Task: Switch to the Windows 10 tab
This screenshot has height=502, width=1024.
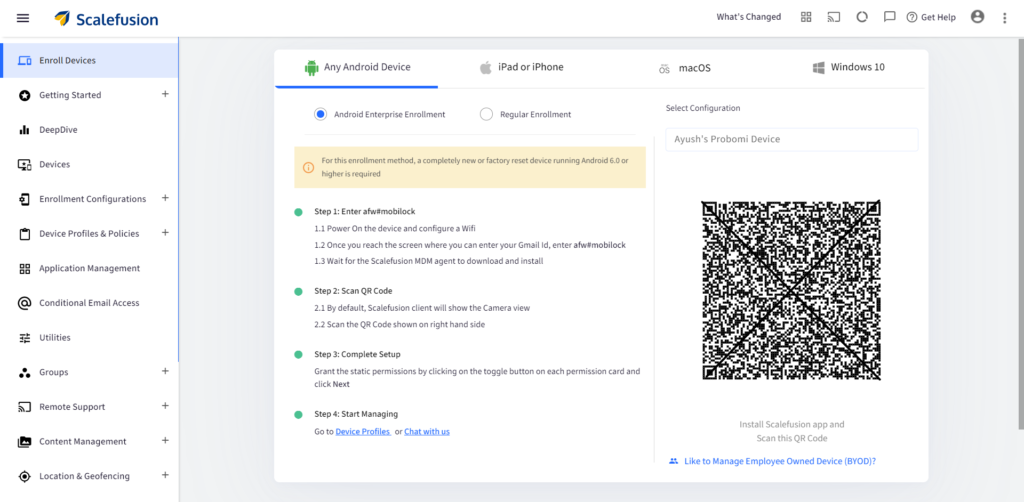Action: [x=848, y=68]
